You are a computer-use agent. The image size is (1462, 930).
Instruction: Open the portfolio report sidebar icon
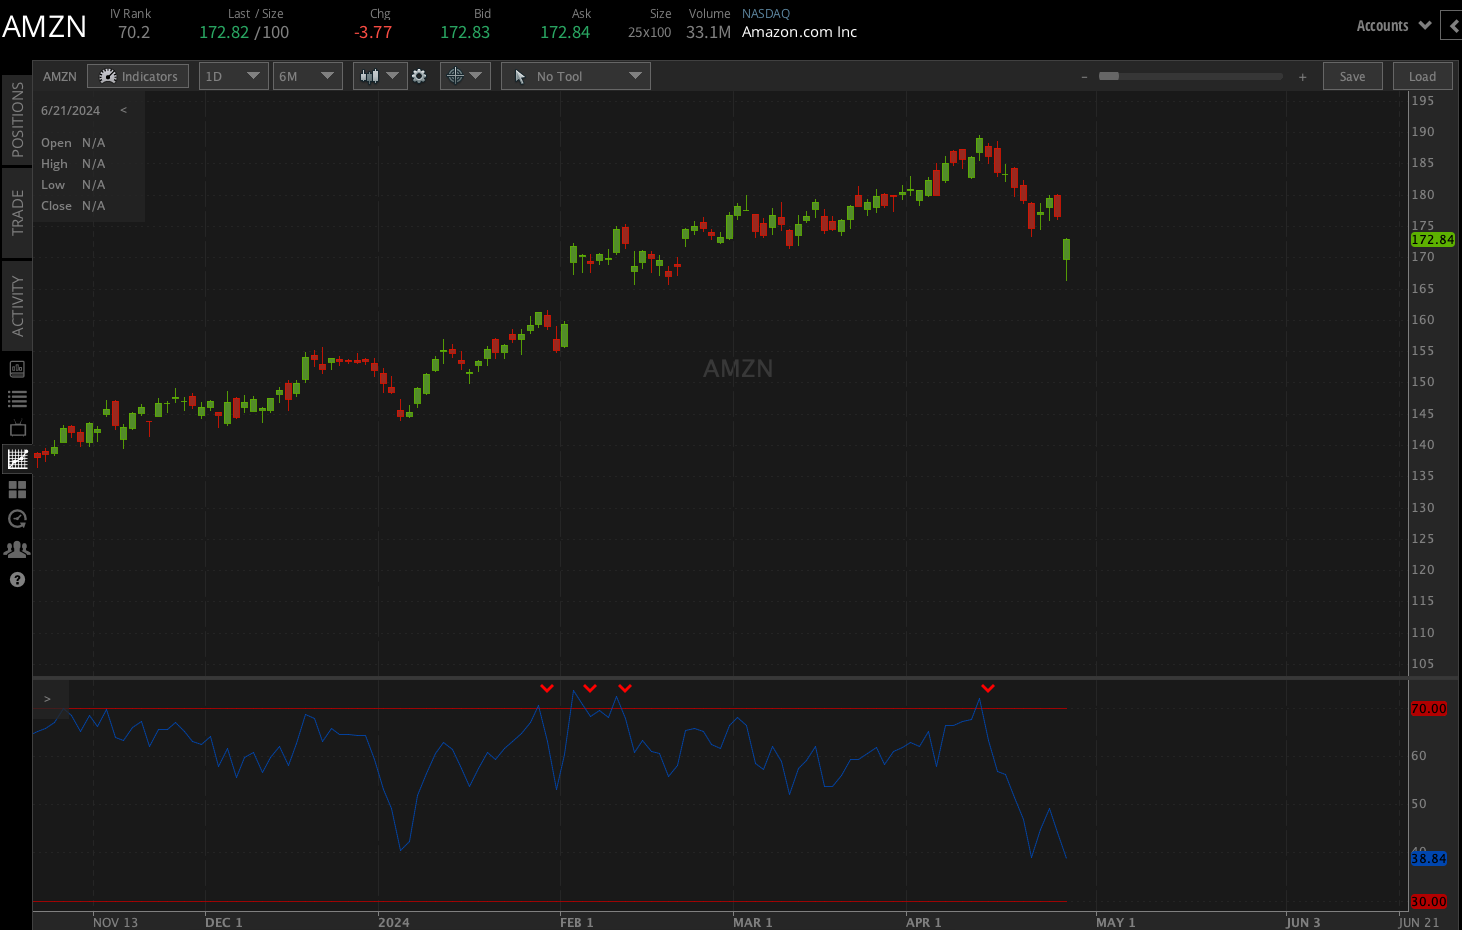click(17, 369)
